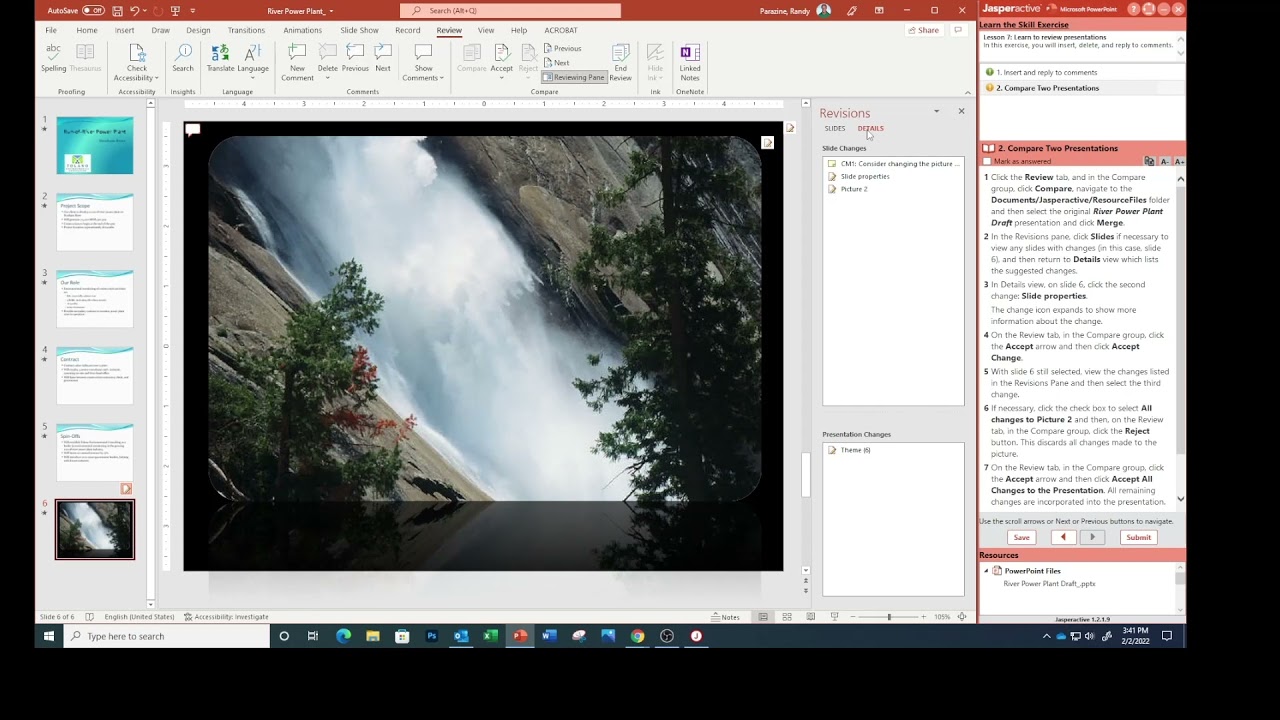
Task: Click Previous change in Compare group
Action: (x=563, y=48)
